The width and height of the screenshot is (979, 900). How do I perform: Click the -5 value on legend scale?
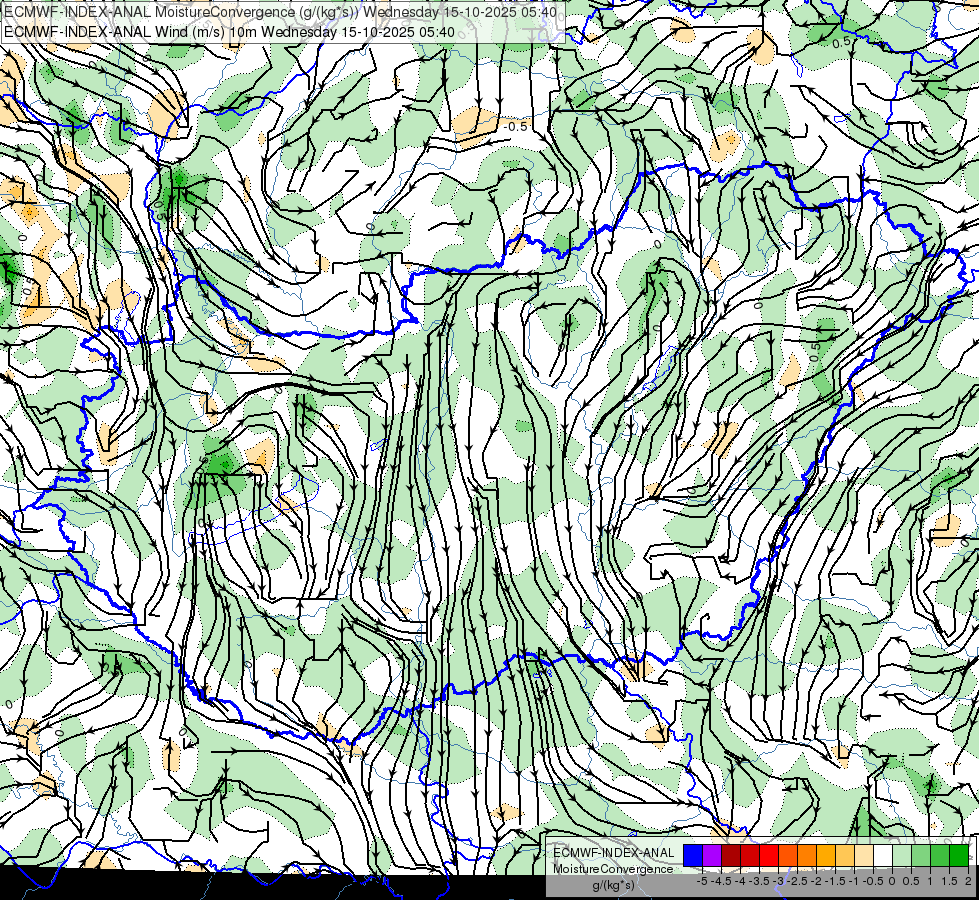pos(702,881)
